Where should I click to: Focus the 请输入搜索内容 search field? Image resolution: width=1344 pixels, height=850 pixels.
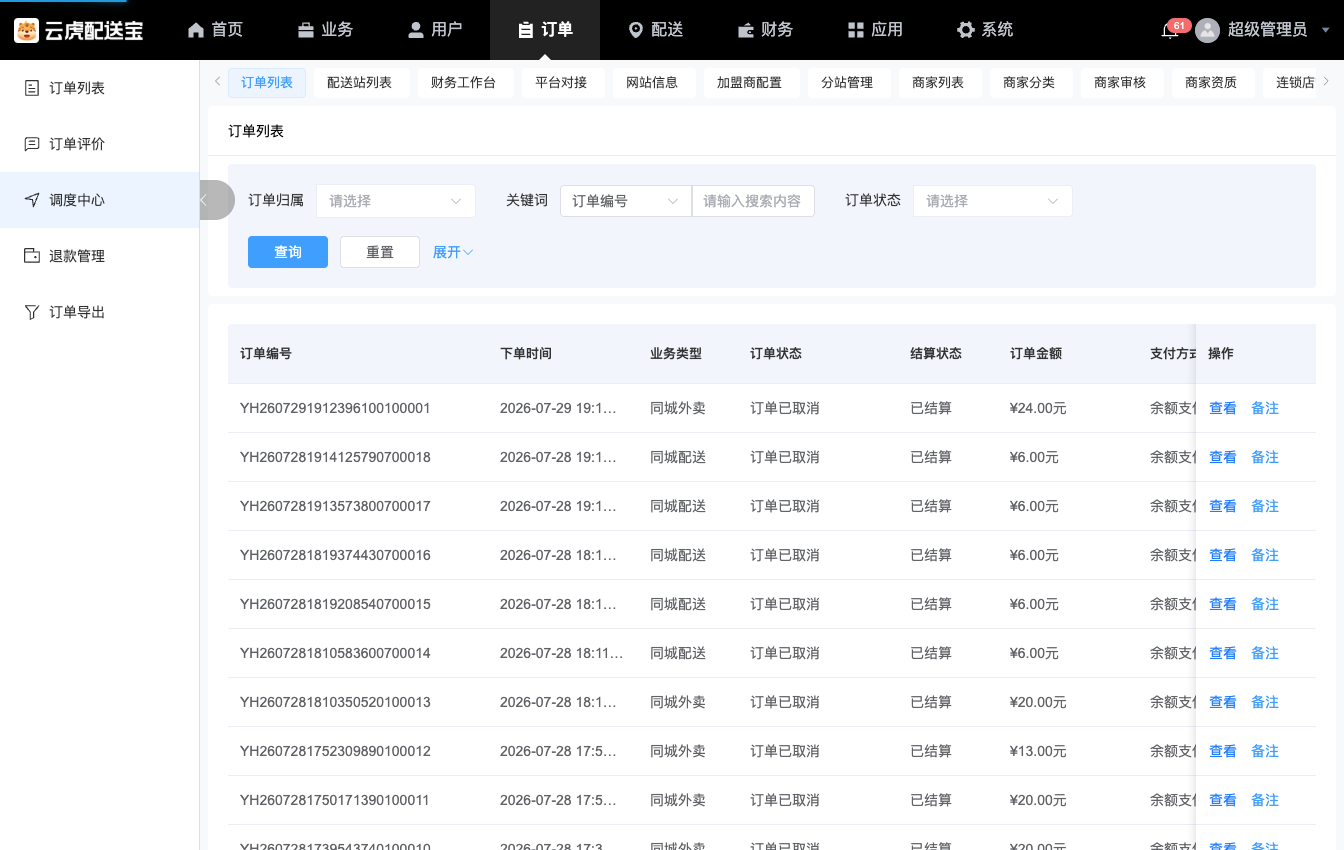point(753,201)
